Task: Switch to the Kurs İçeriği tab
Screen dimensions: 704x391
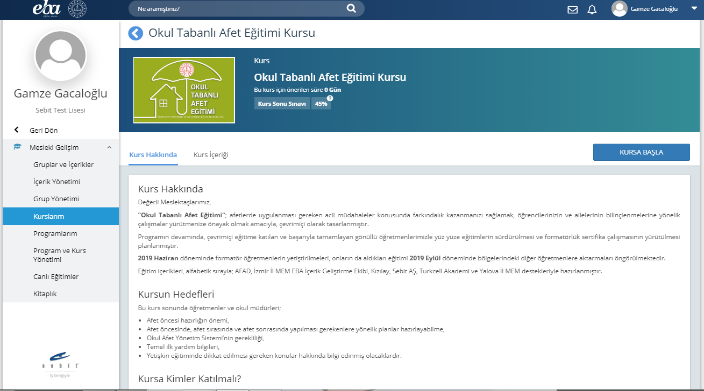Action: click(x=211, y=154)
